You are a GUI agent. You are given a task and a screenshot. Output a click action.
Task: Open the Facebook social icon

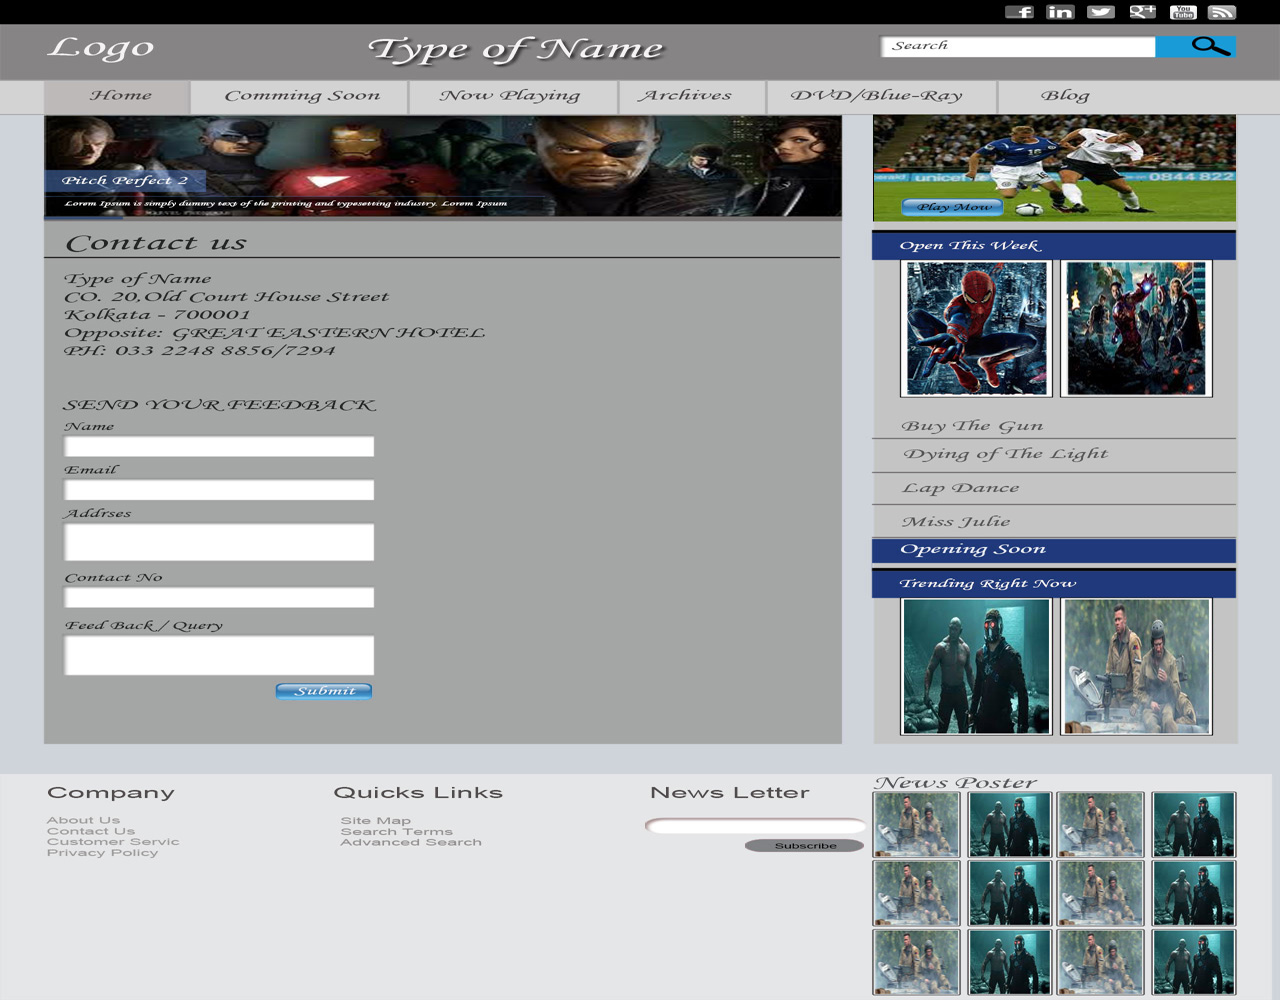click(x=1019, y=12)
